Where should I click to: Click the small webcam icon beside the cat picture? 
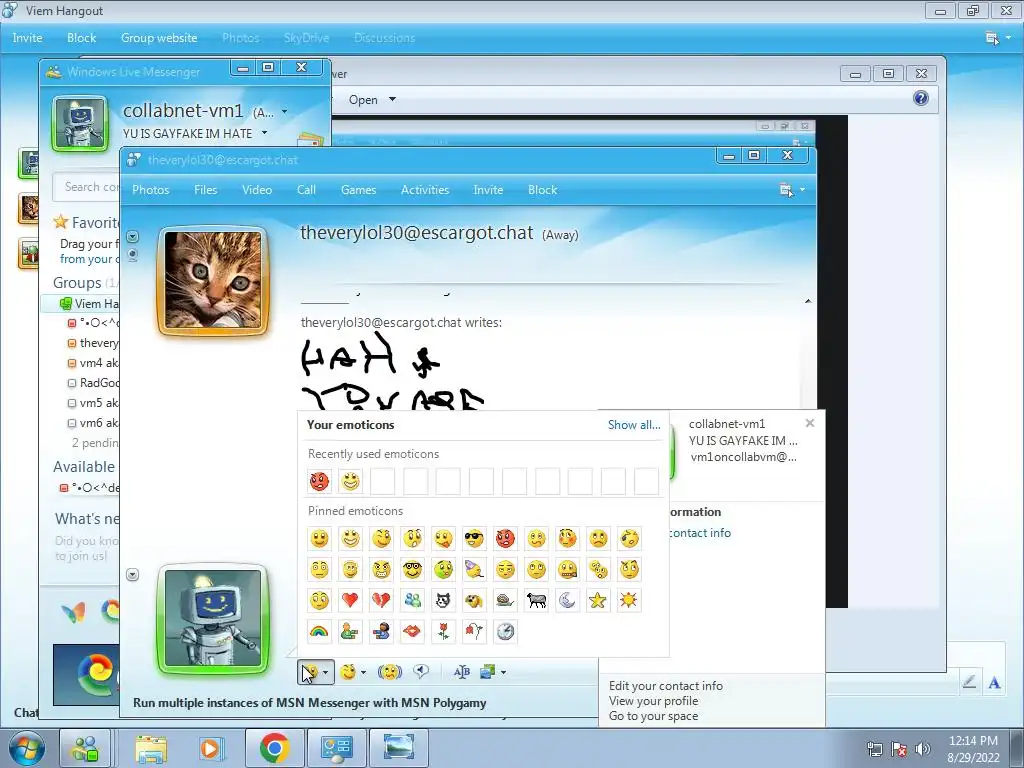coord(133,255)
